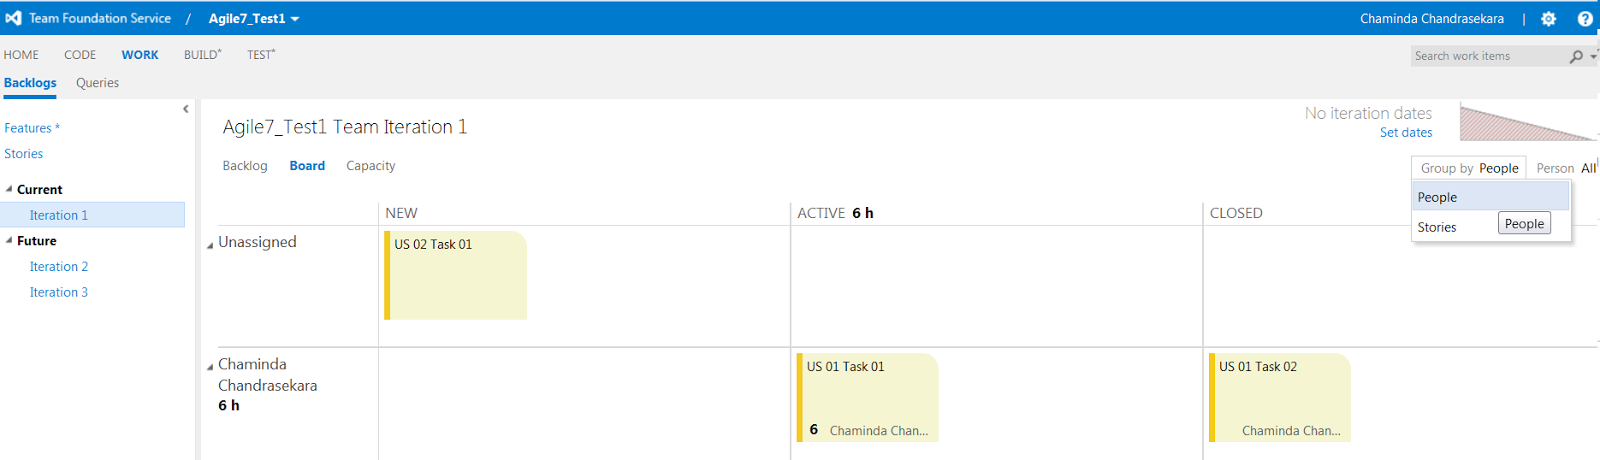This screenshot has height=460, width=1600.
Task: Collapse the Unassigned row group
Action: point(210,245)
